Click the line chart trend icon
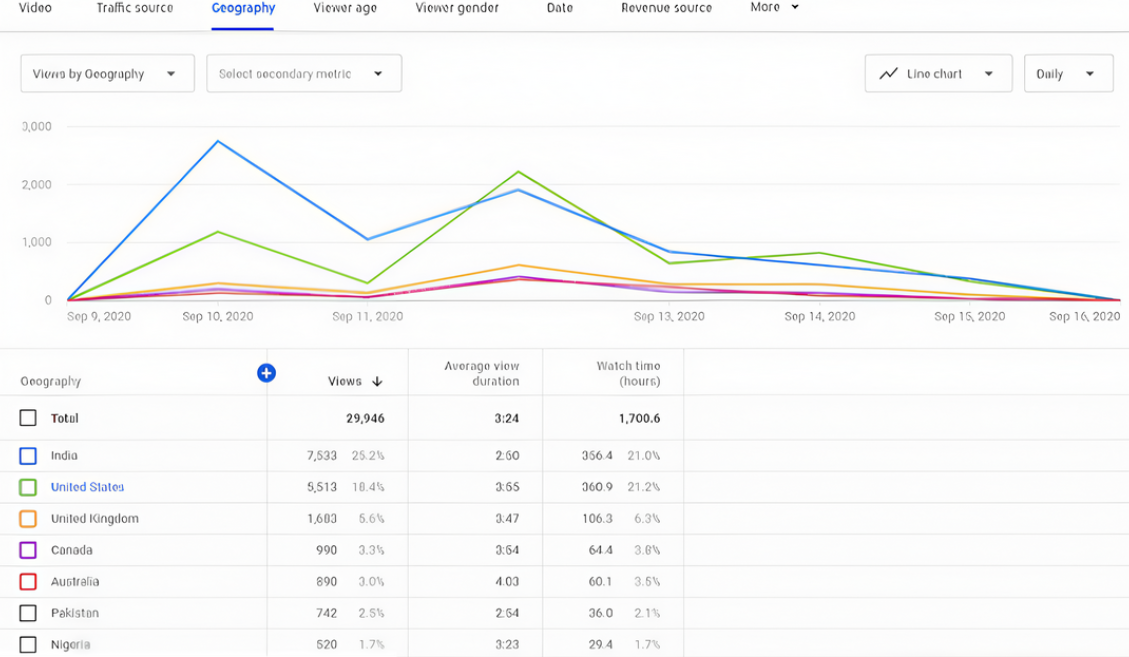 tap(888, 74)
